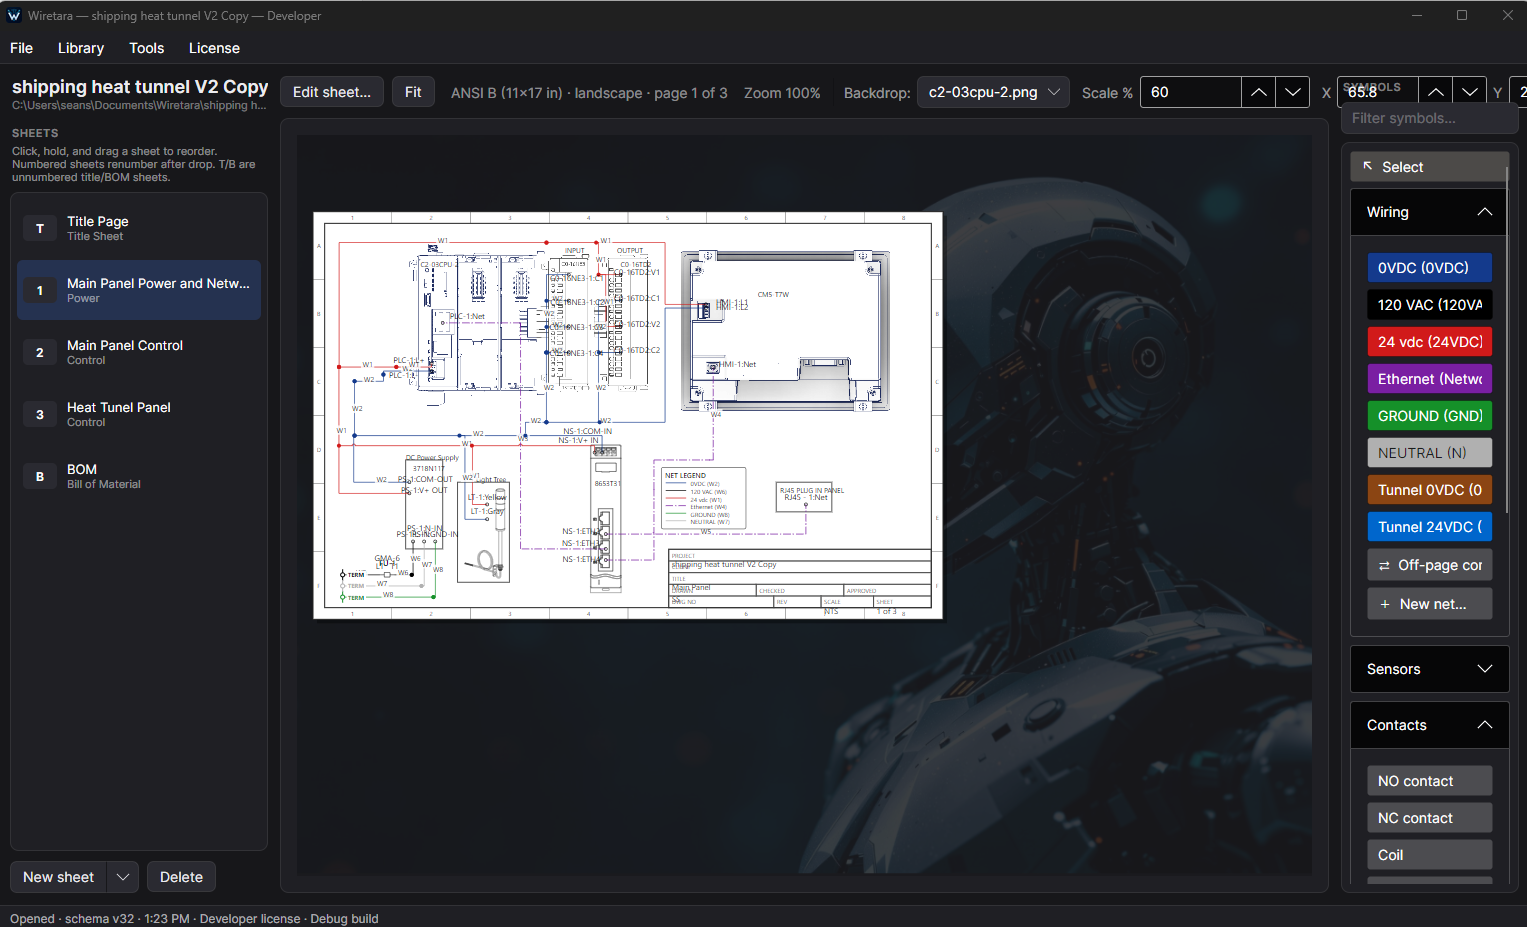This screenshot has height=927, width=1527.
Task: Click the Edit sheet... button
Action: pyautogui.click(x=332, y=92)
